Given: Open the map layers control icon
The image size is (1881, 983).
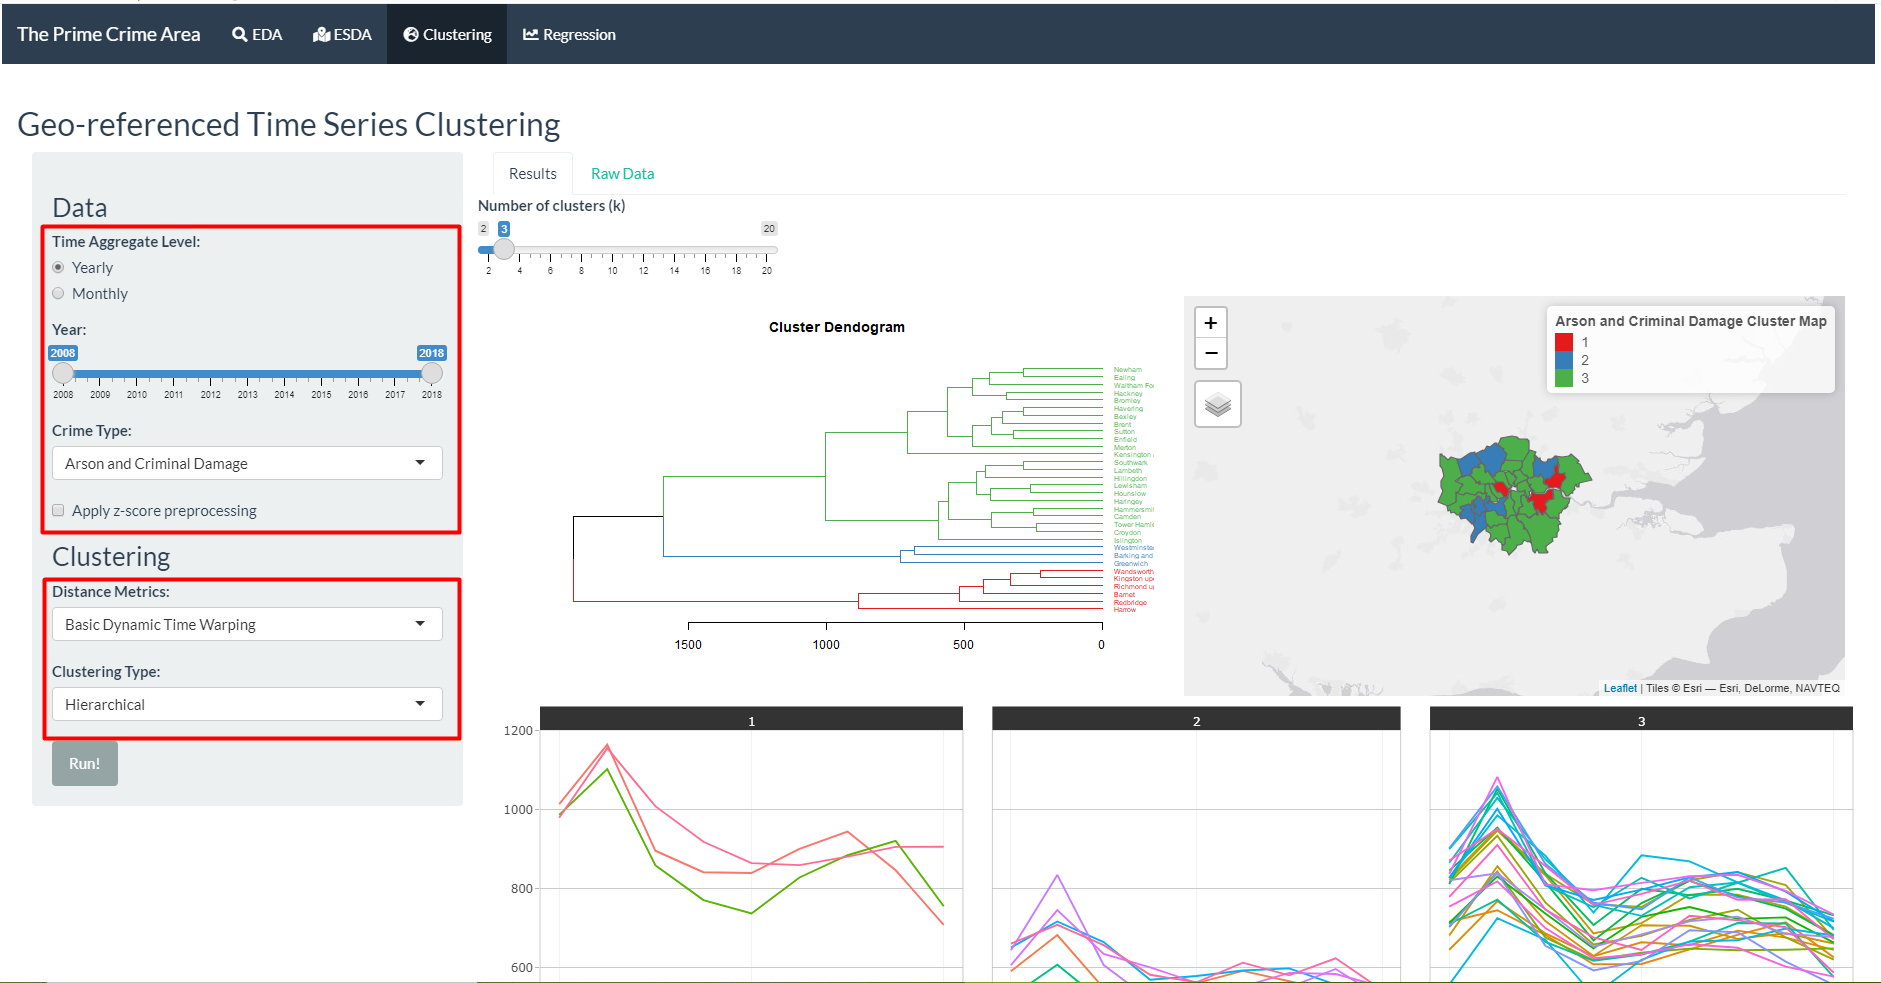Looking at the screenshot, I should (1217, 404).
